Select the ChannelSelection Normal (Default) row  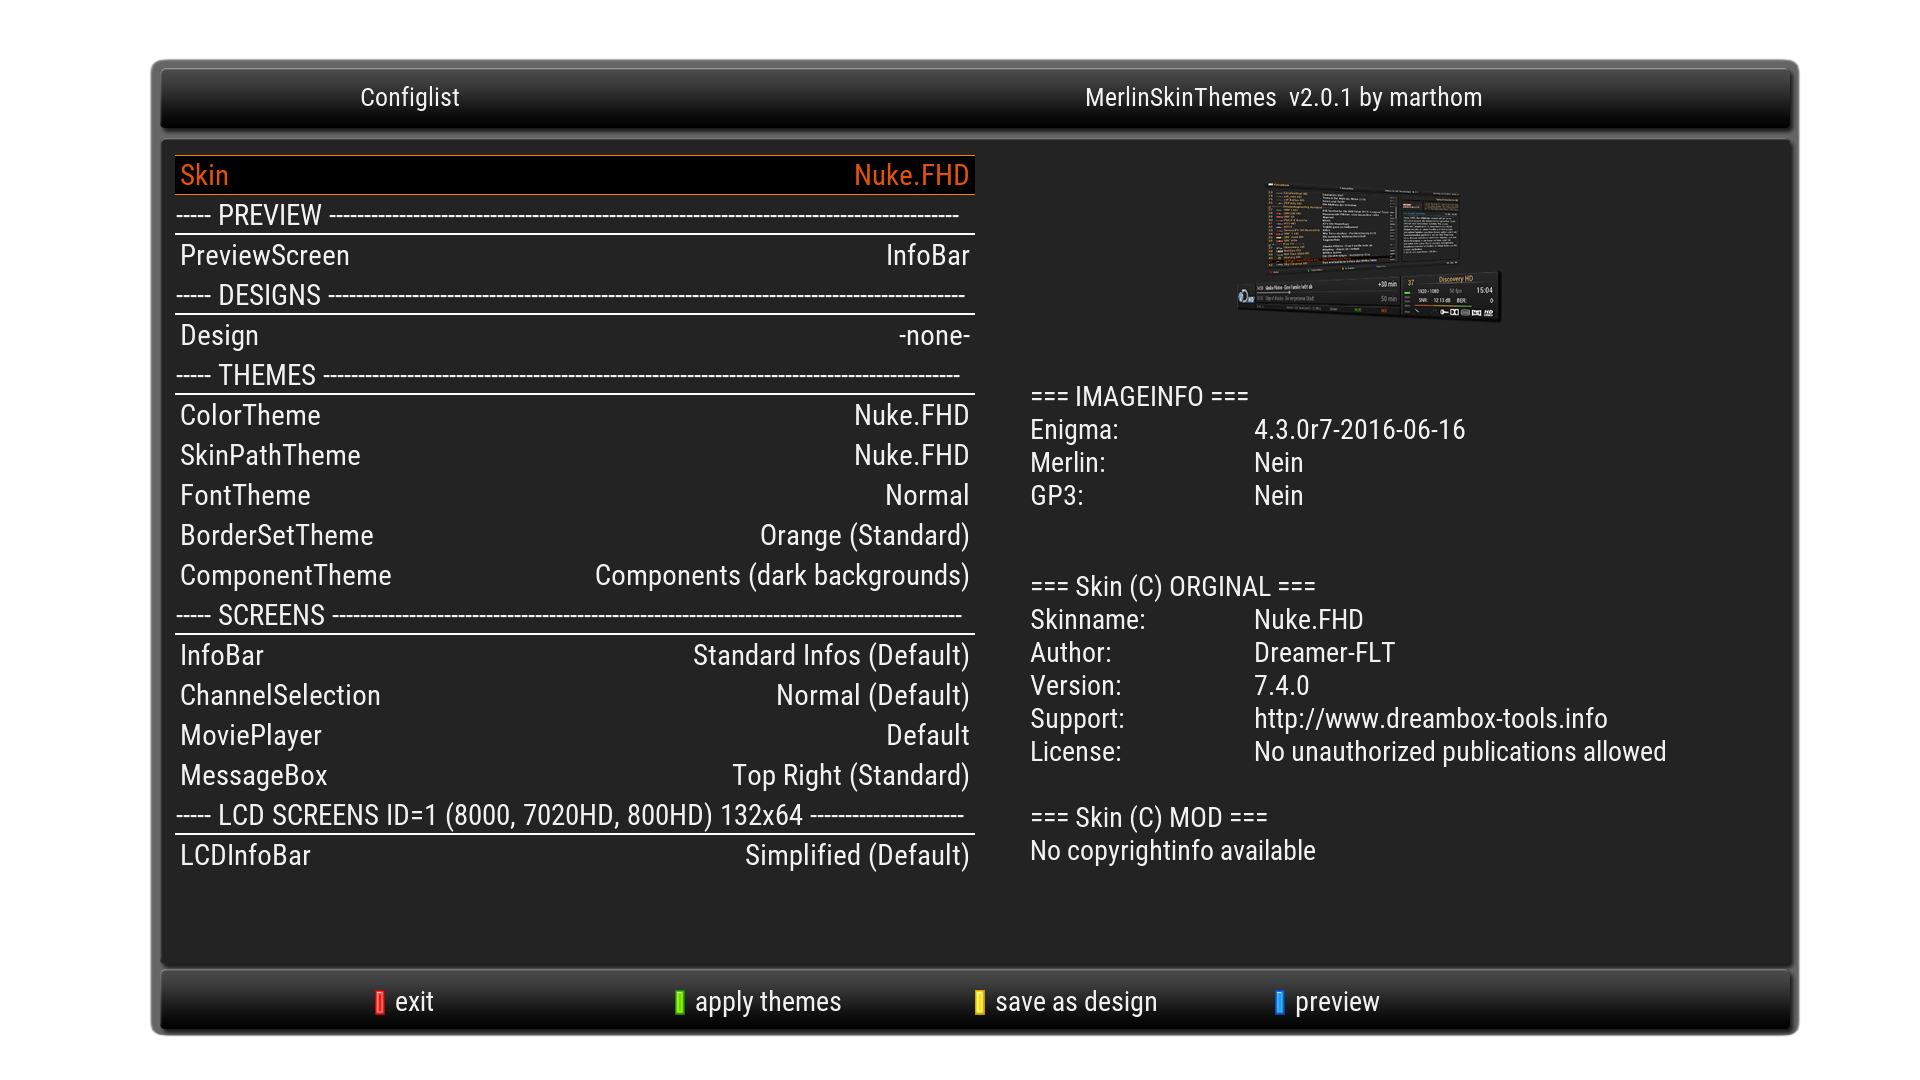[574, 695]
